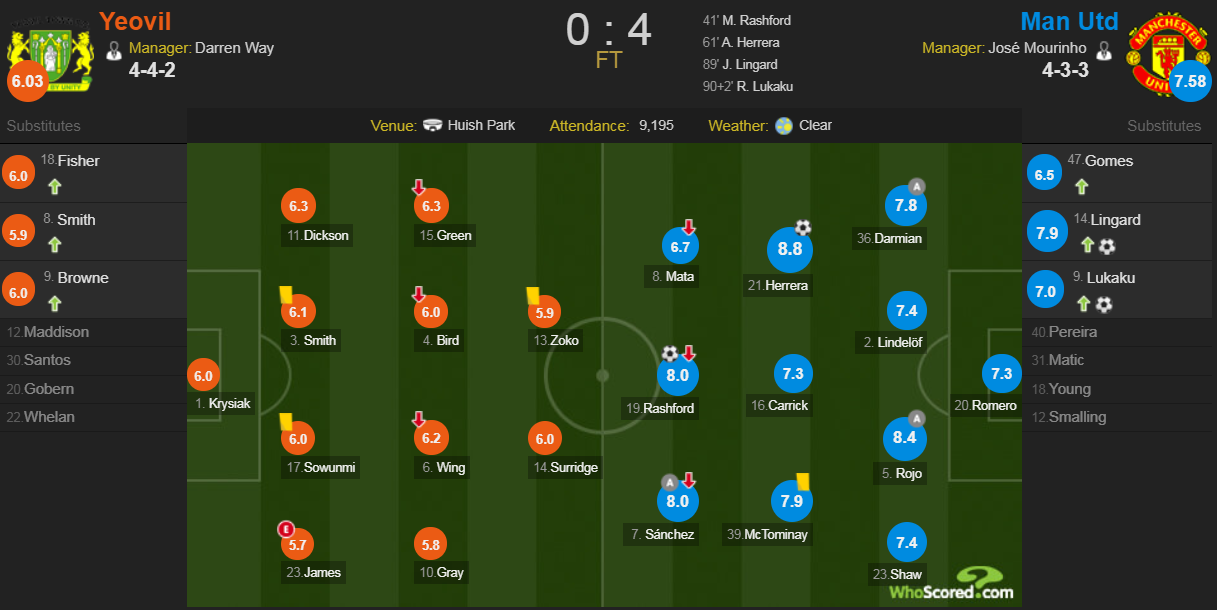1217x610 pixels.
Task: Click the clear weather sun icon
Action: (x=784, y=126)
